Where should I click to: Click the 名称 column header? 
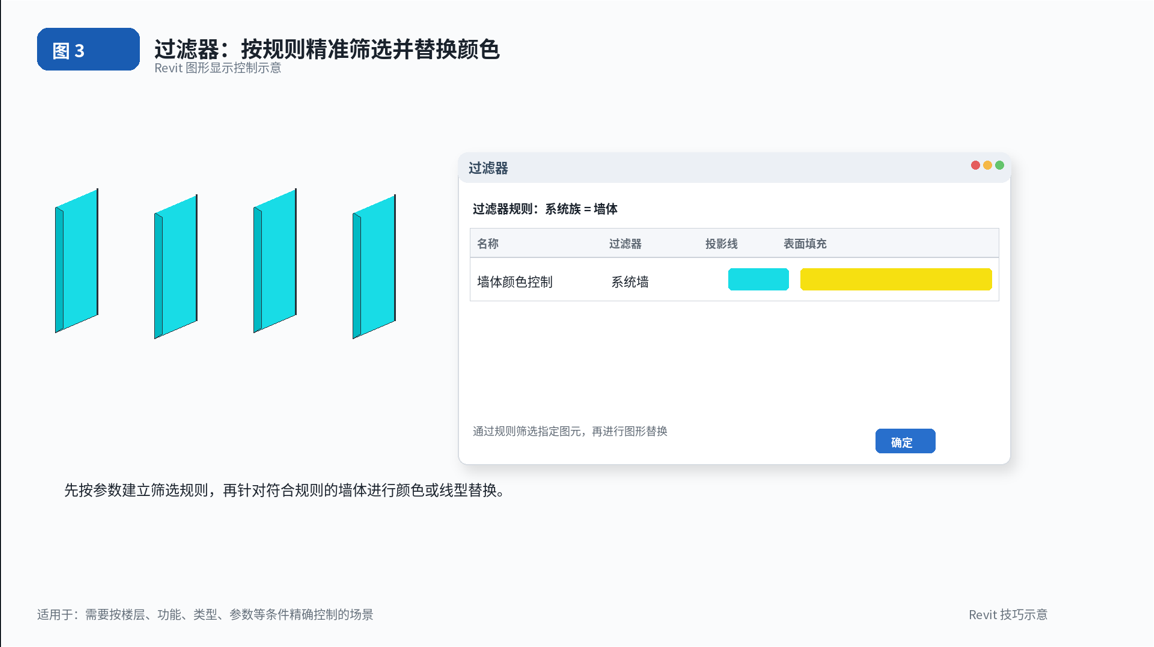487,244
